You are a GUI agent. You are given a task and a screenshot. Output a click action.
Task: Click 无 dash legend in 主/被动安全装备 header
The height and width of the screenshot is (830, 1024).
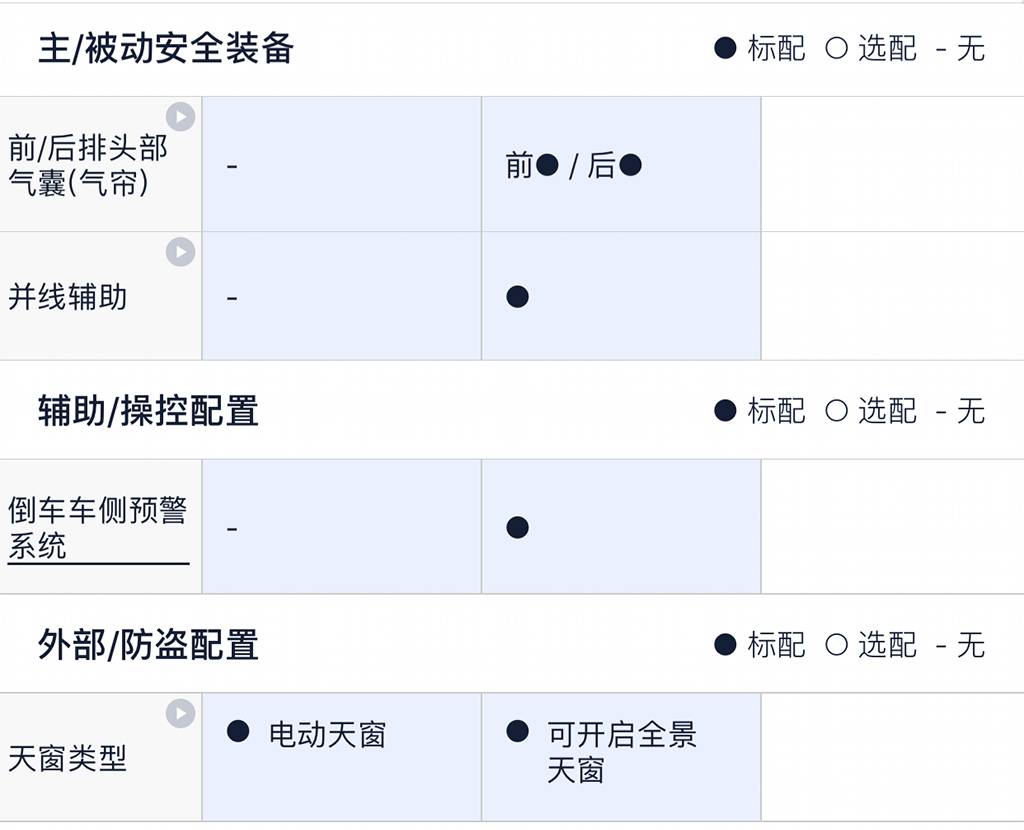961,48
